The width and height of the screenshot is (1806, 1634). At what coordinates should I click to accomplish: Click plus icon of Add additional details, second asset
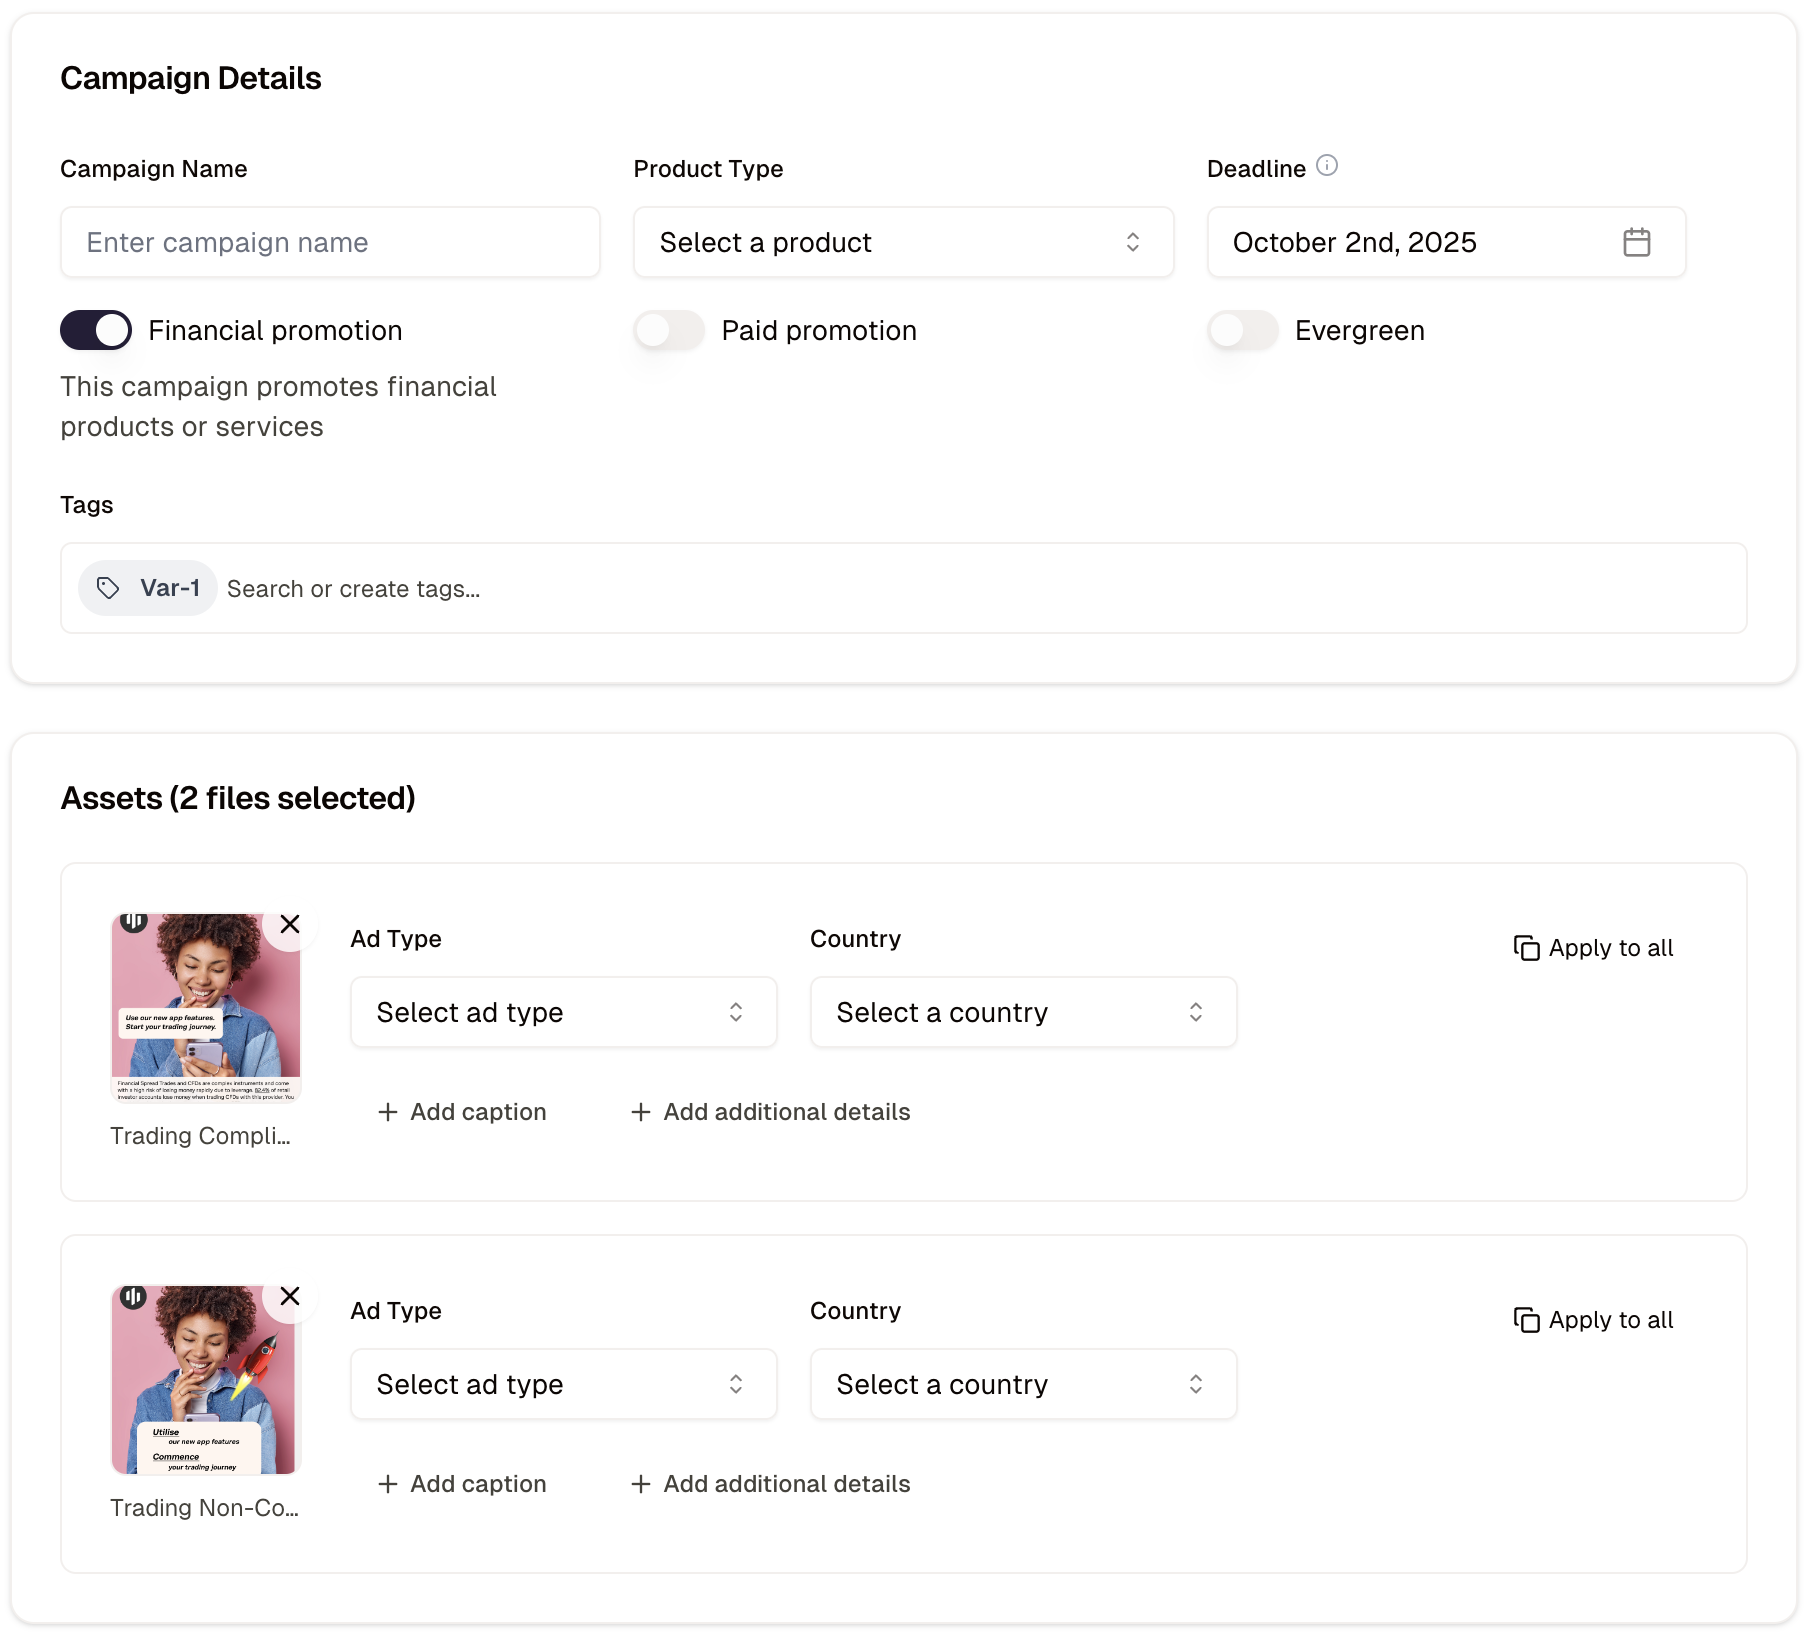[641, 1484]
